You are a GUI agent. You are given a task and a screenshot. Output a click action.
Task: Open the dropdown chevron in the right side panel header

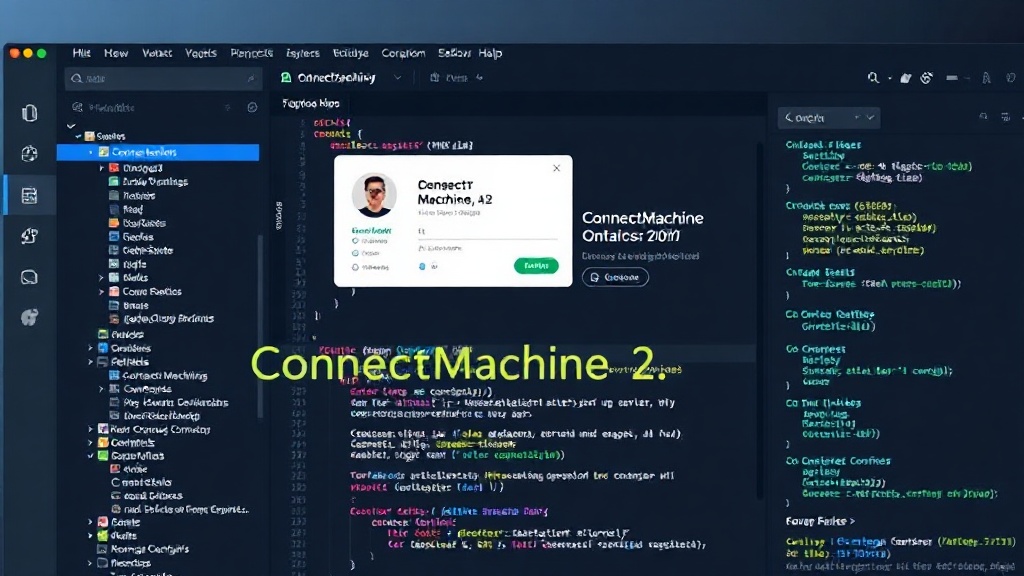[x=870, y=118]
